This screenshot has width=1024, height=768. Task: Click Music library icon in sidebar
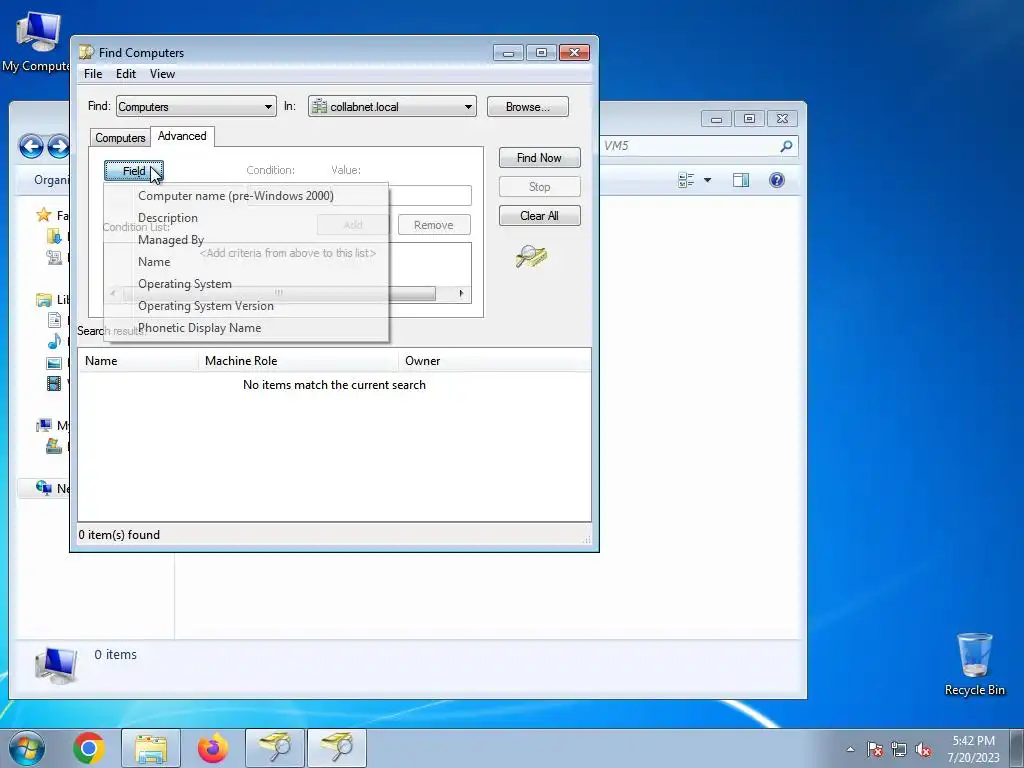(54, 341)
